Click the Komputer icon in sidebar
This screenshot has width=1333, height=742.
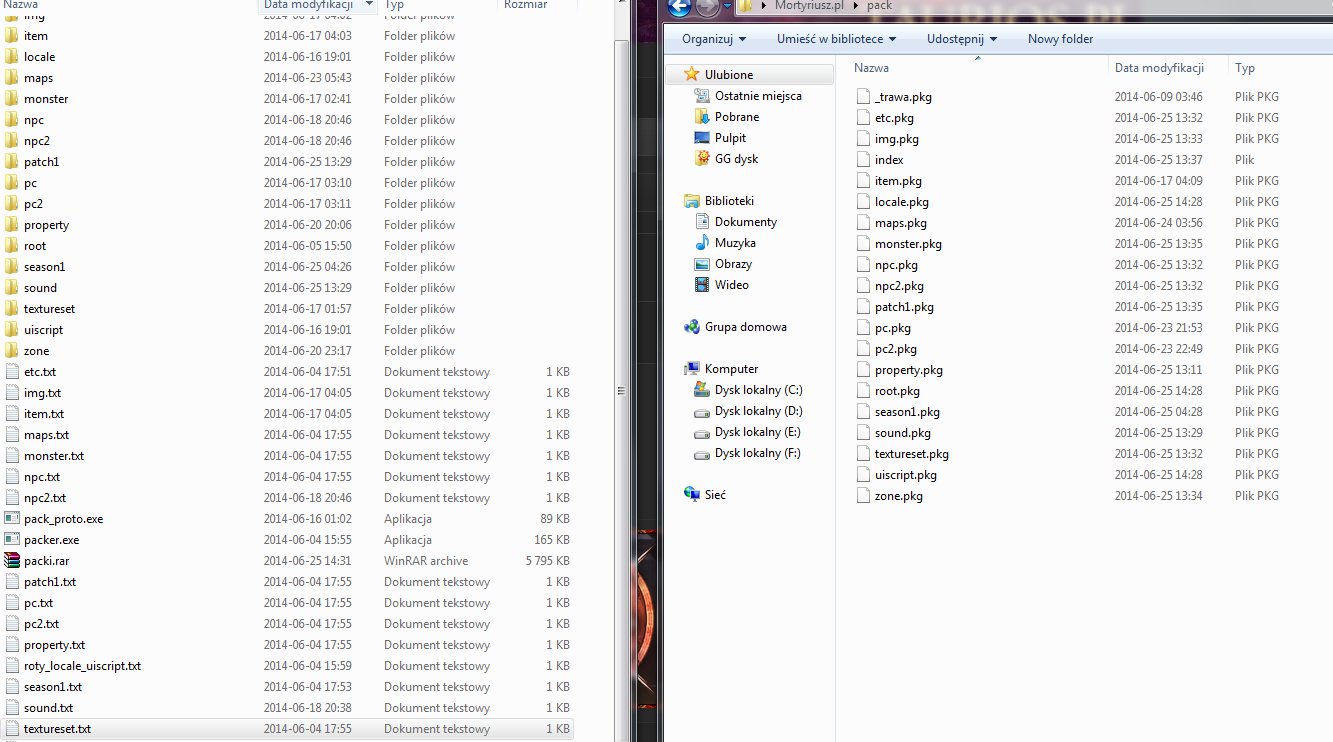(x=692, y=369)
